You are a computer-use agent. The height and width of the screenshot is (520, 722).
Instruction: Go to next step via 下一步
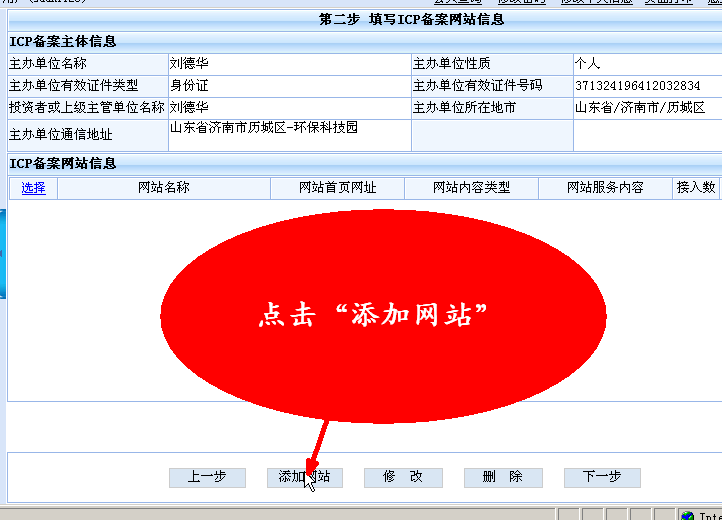coord(601,477)
